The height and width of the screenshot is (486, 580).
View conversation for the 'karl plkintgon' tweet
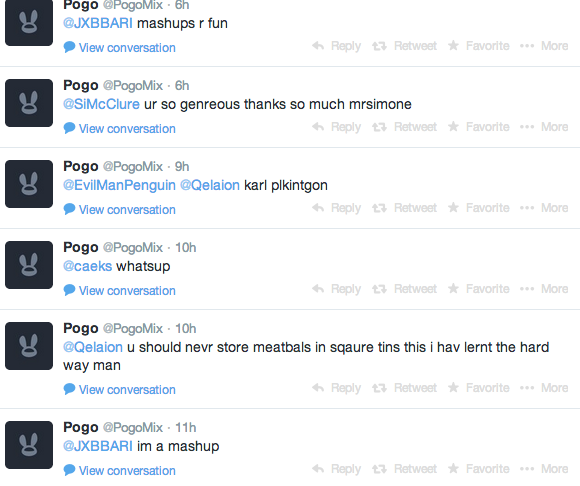[x=119, y=210]
